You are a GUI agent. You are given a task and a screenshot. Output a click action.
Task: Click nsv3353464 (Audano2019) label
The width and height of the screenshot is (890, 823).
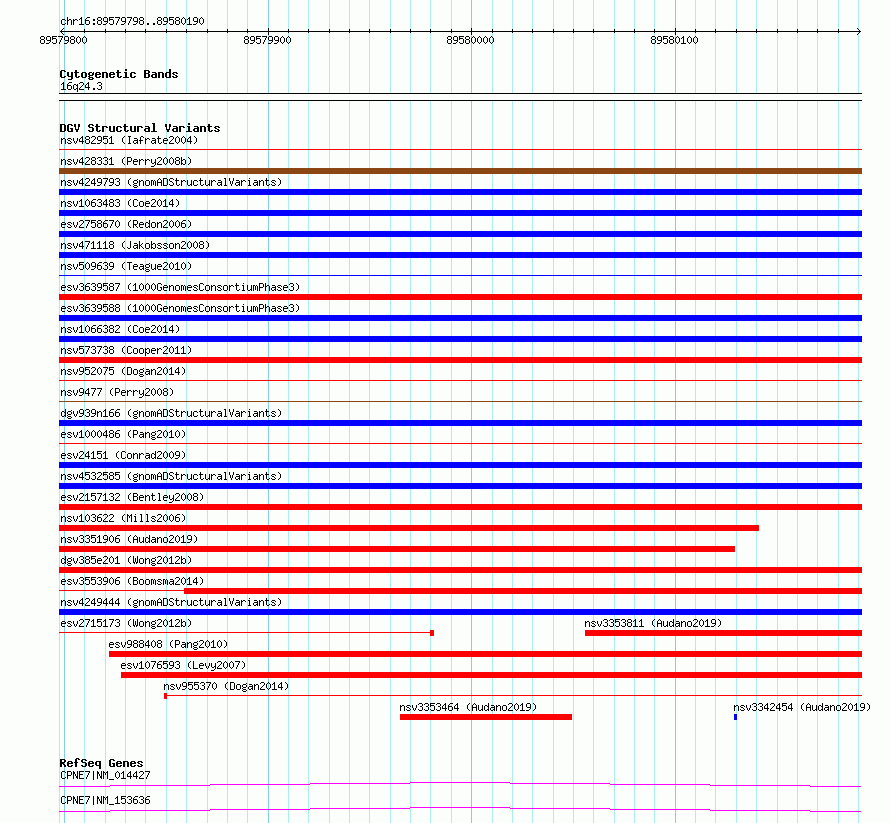(468, 707)
